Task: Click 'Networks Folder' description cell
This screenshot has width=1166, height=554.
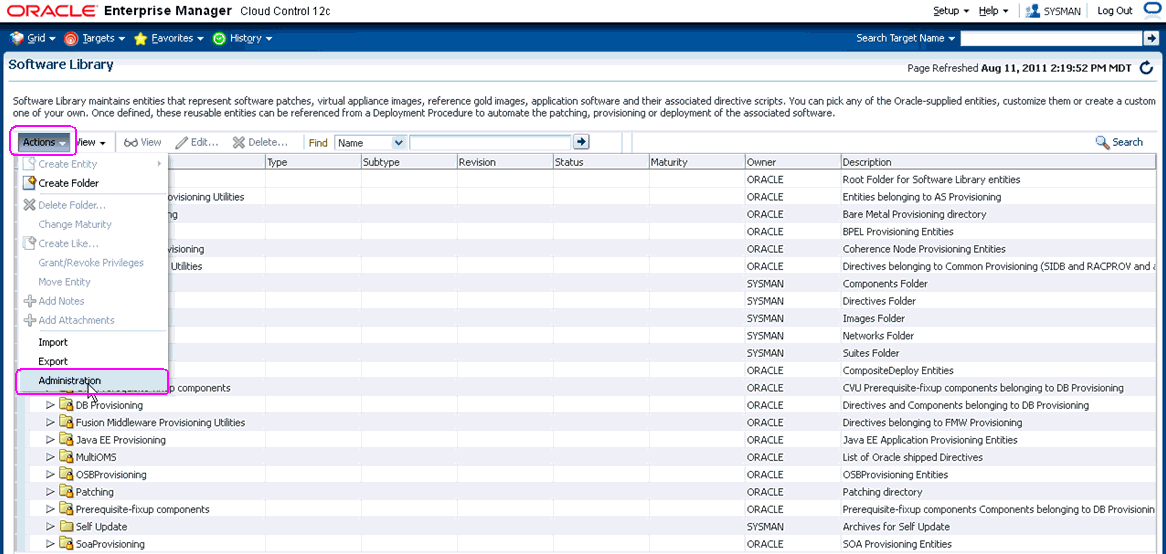Action: point(880,336)
